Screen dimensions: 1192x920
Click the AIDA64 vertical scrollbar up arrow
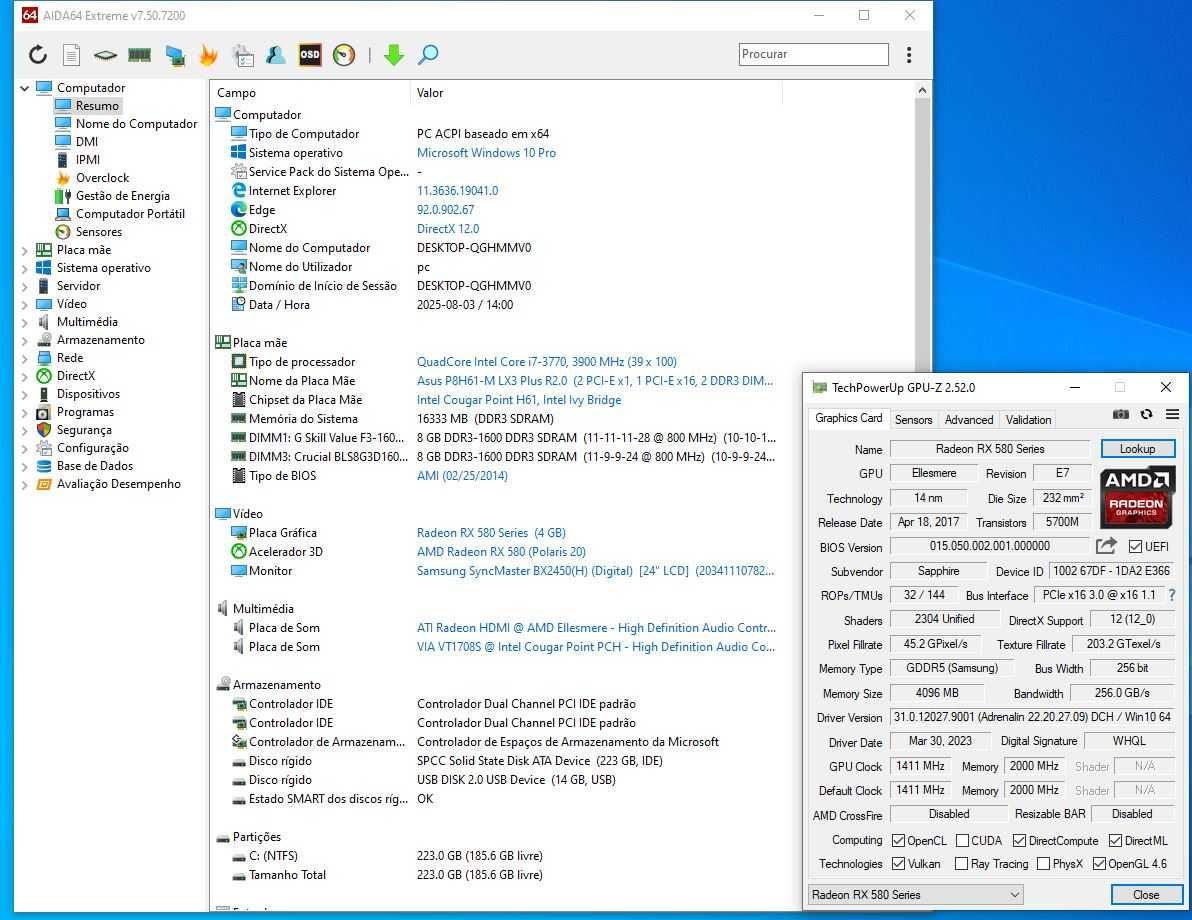922,90
